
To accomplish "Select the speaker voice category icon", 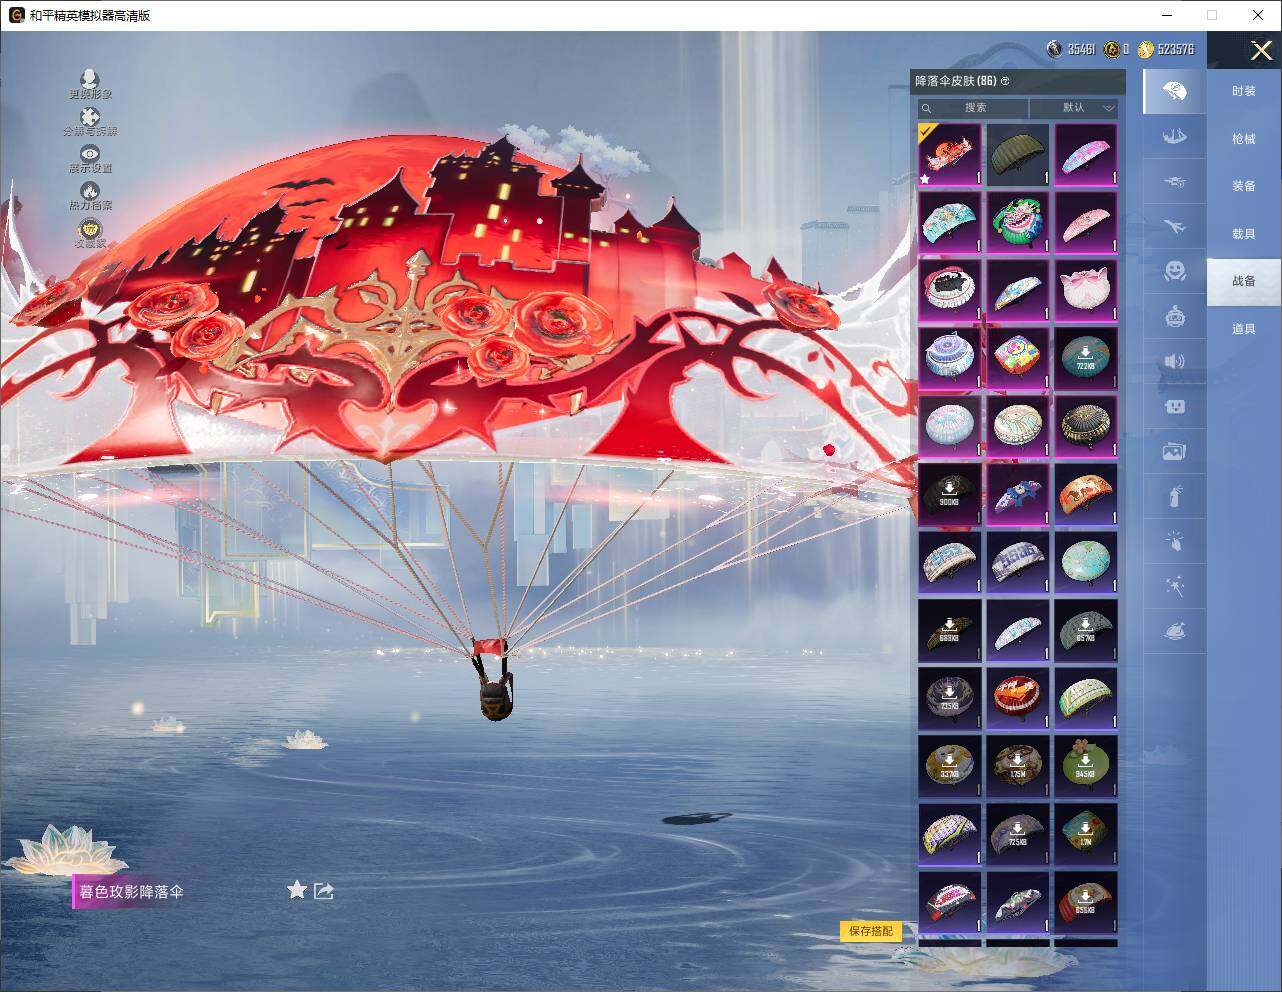I will pos(1175,361).
